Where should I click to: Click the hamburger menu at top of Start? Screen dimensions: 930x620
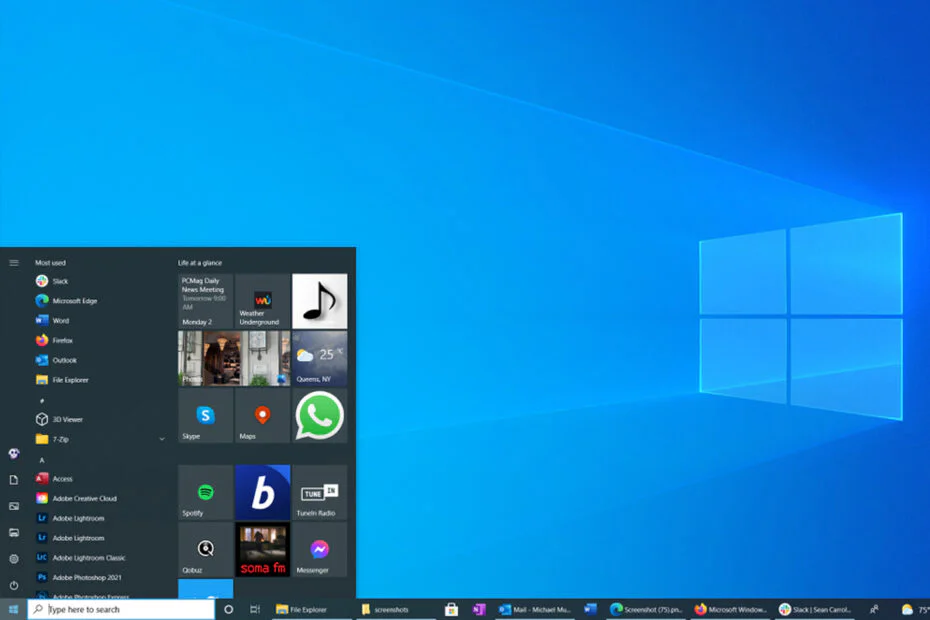14,263
